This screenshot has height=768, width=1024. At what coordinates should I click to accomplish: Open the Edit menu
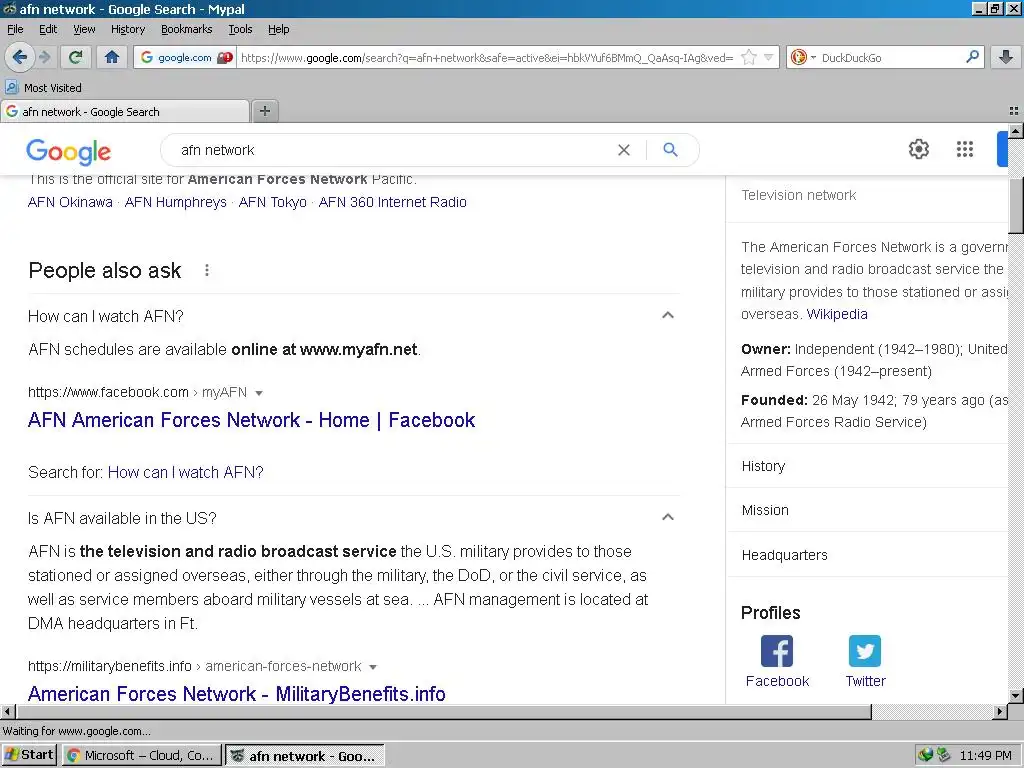point(48,29)
